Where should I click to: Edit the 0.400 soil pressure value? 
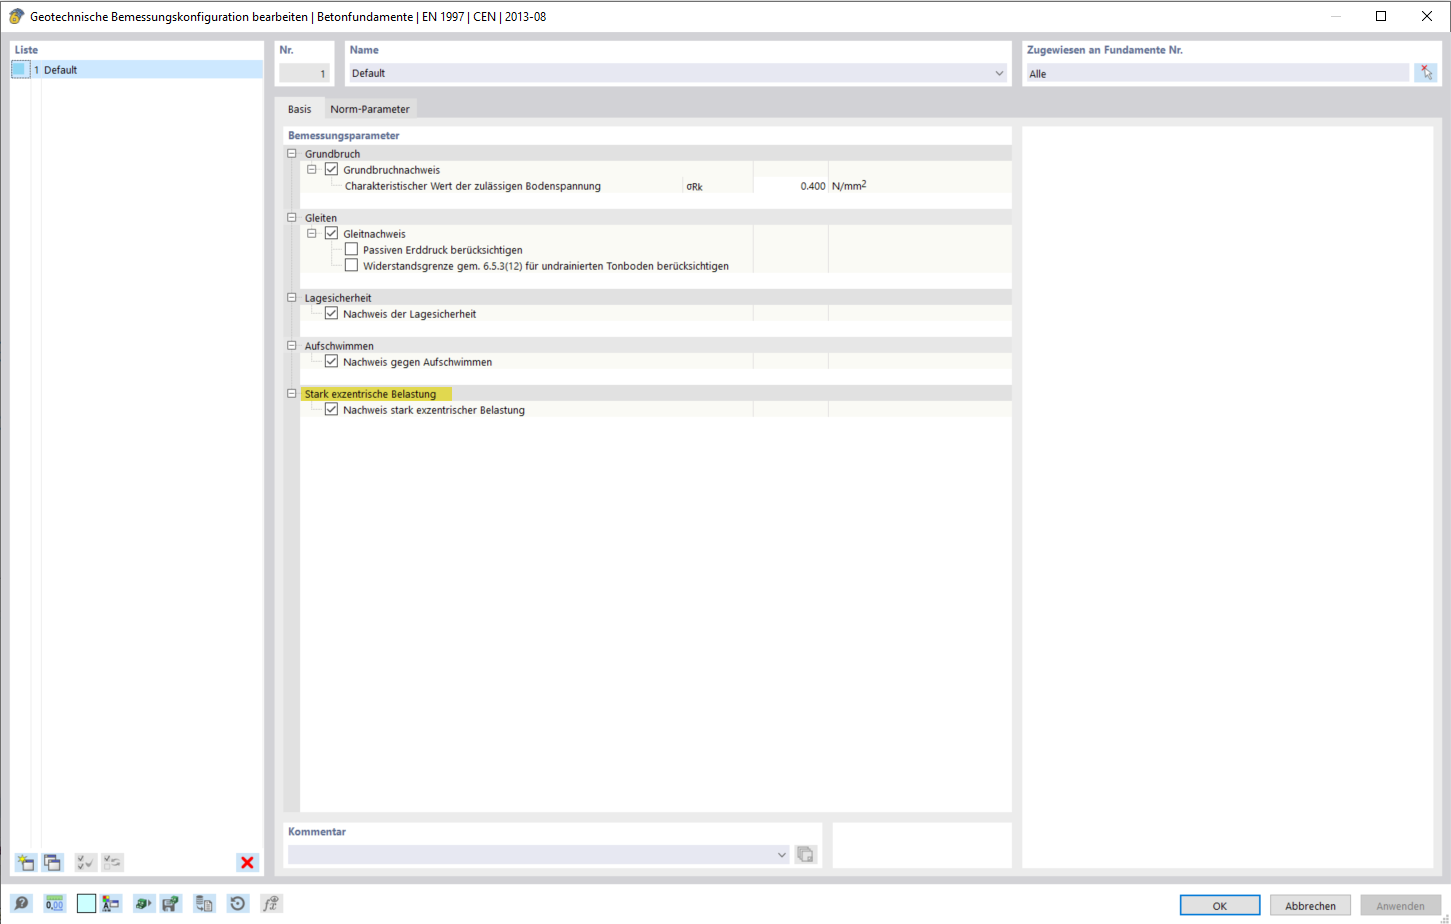pyautogui.click(x=791, y=186)
